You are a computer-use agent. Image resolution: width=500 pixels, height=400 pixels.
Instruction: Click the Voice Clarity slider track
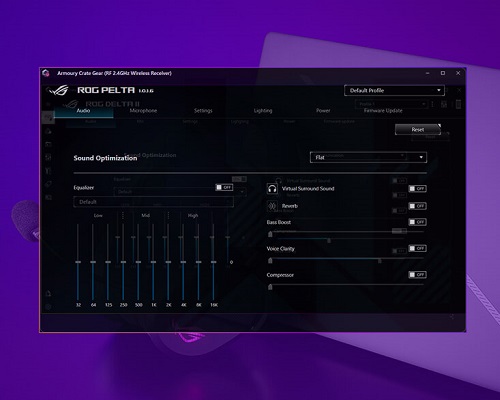tap(347, 258)
